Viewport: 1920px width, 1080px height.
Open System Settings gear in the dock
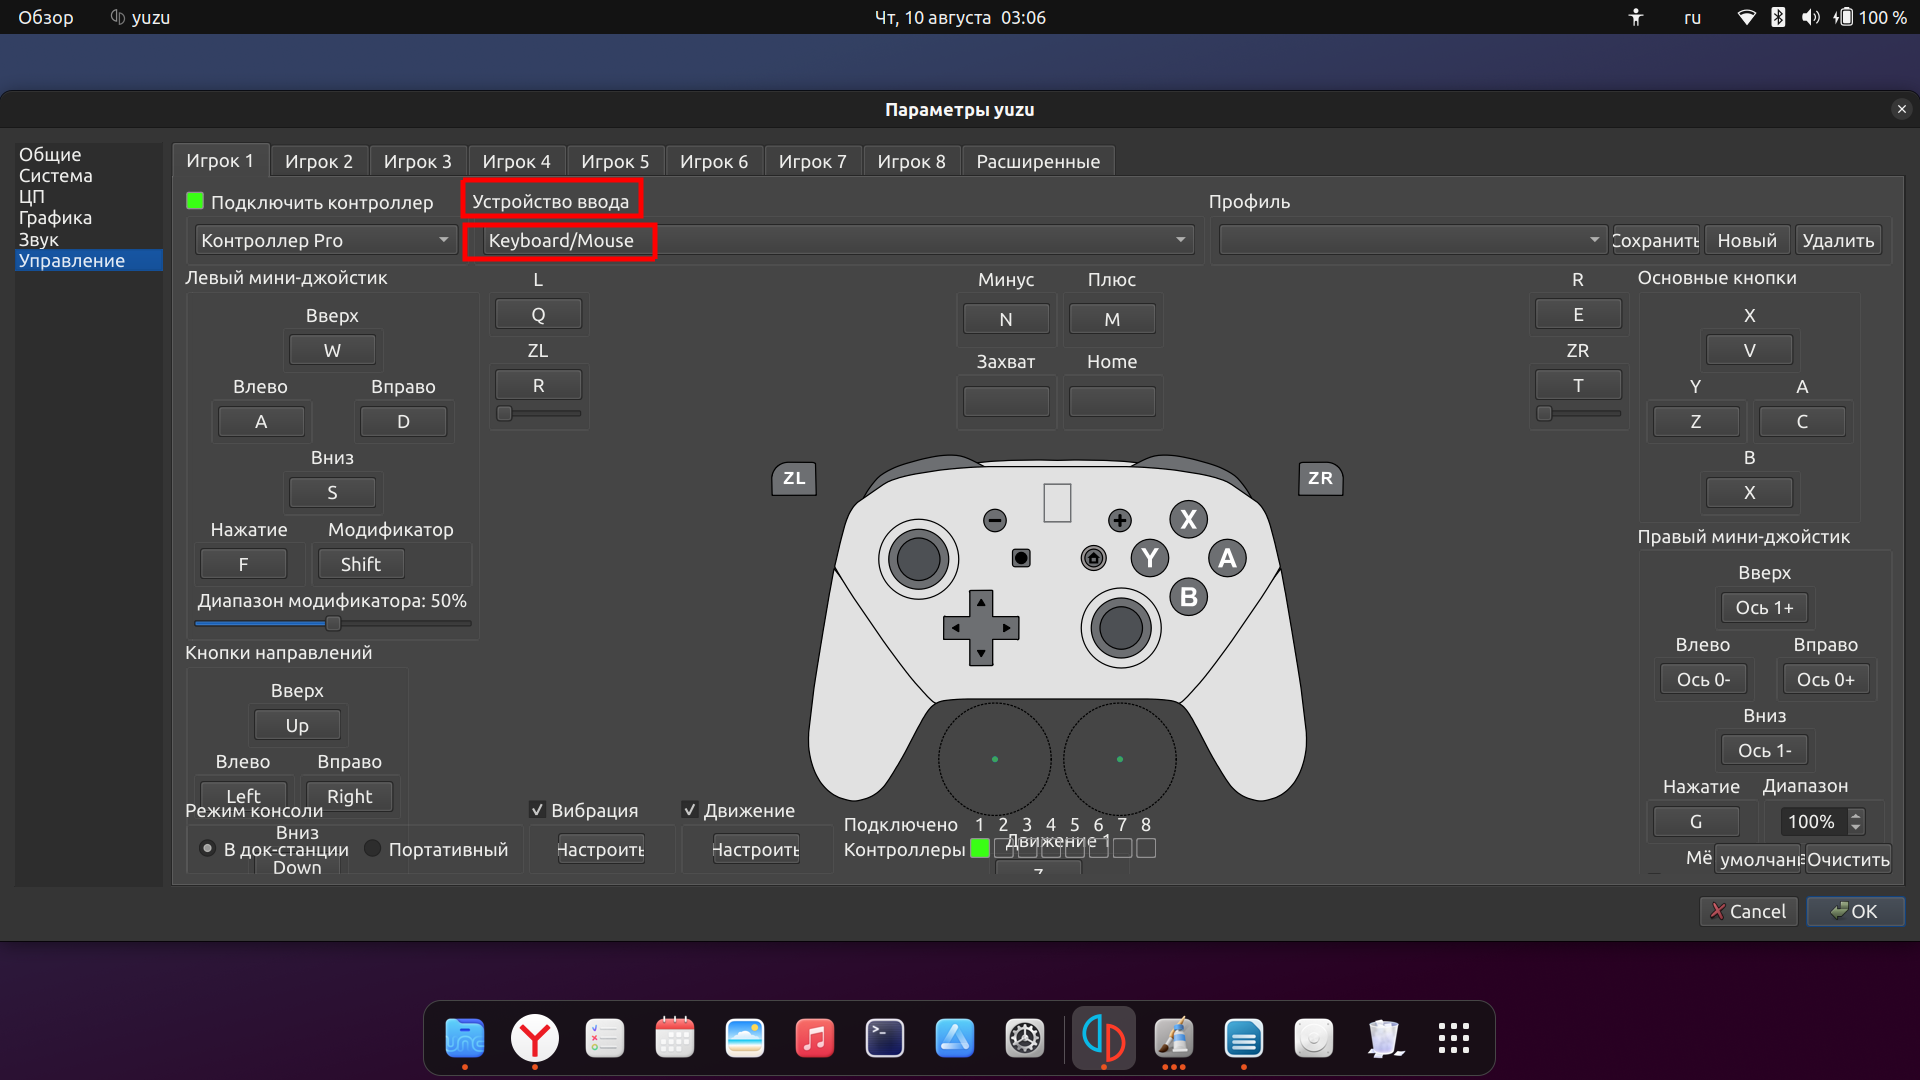point(1025,1038)
